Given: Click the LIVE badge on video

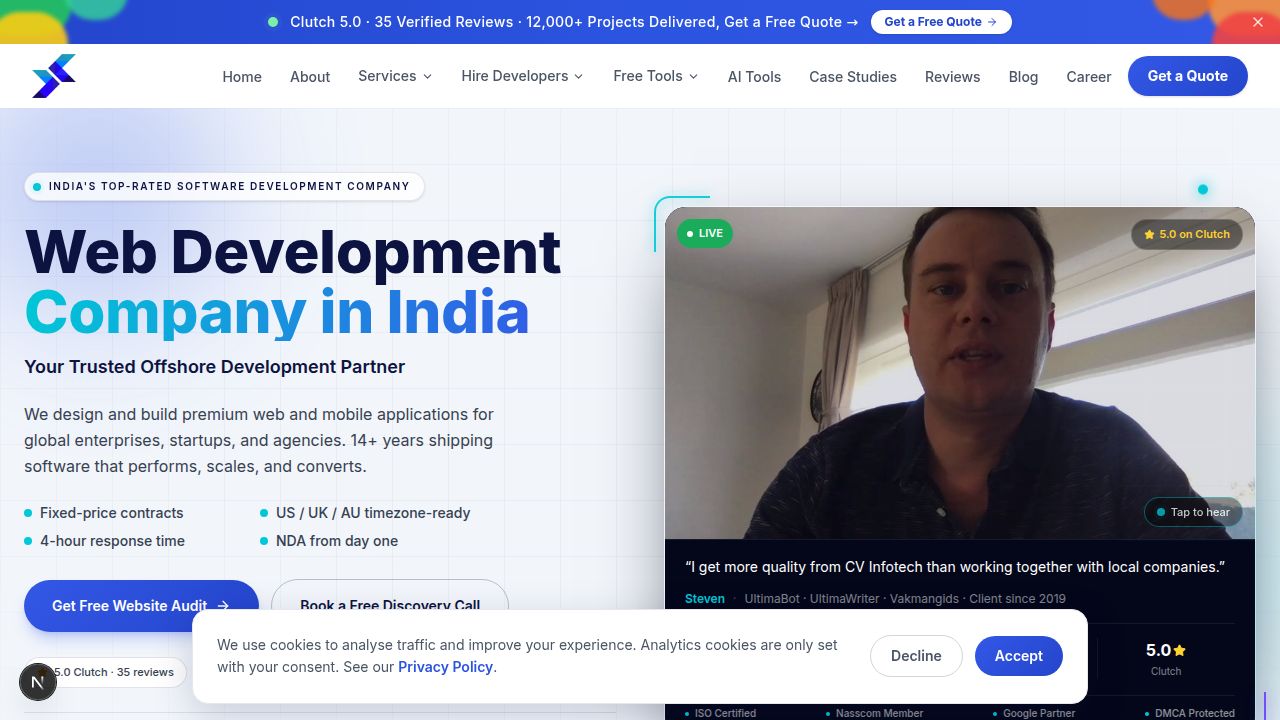Looking at the screenshot, I should click(705, 233).
